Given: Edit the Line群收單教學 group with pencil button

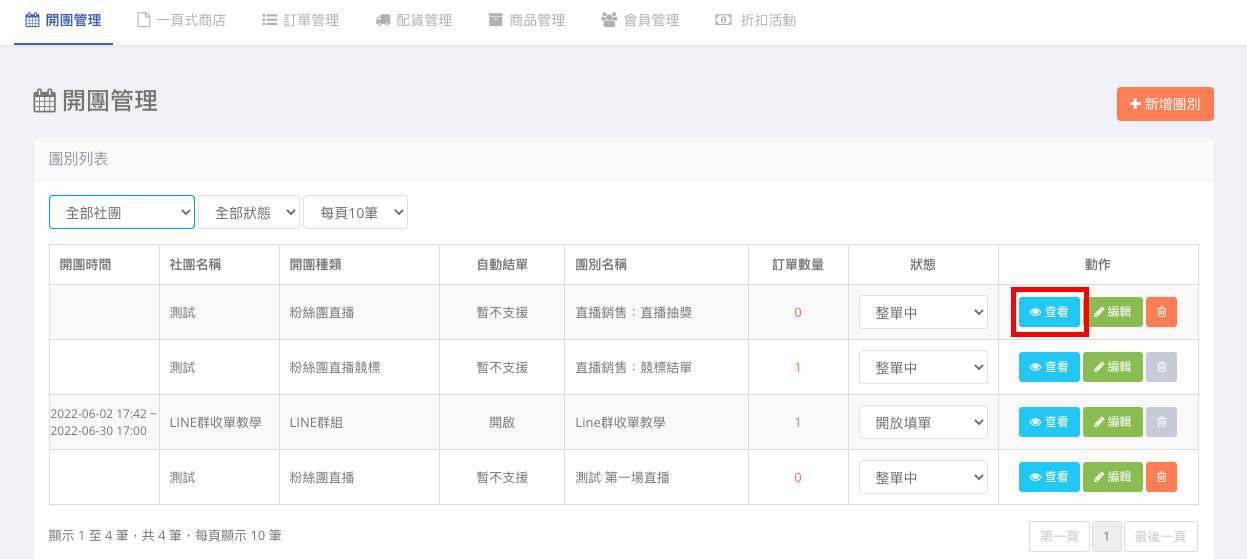Looking at the screenshot, I should click(1112, 422).
